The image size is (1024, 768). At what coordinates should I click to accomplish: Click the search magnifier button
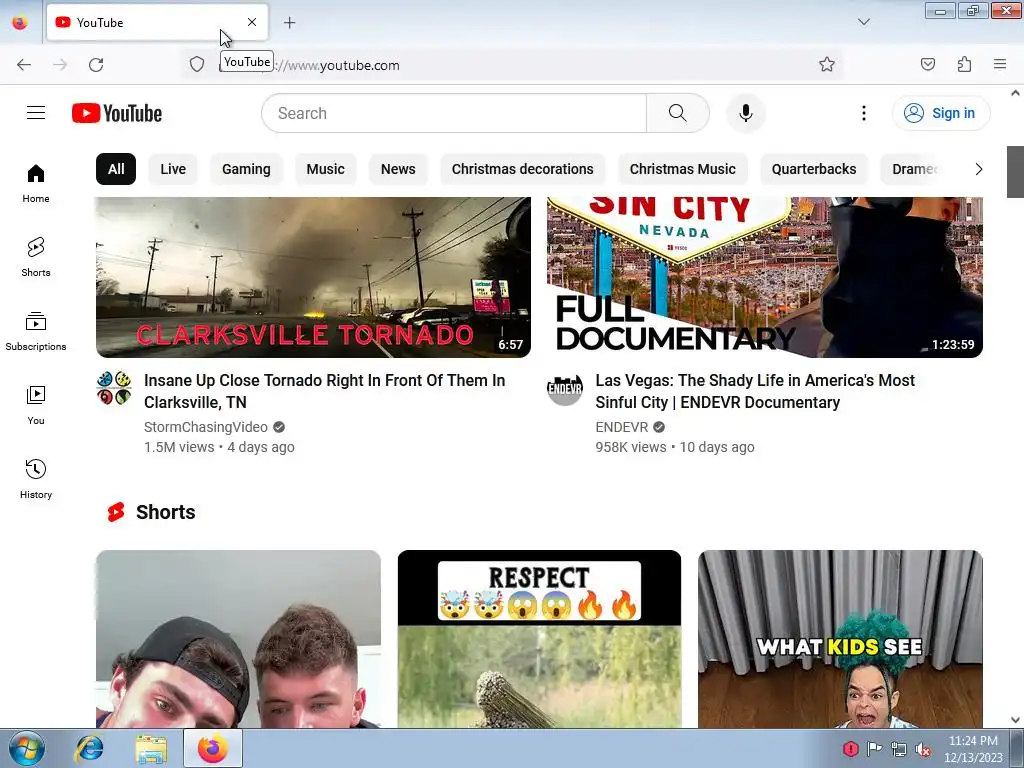(x=678, y=113)
